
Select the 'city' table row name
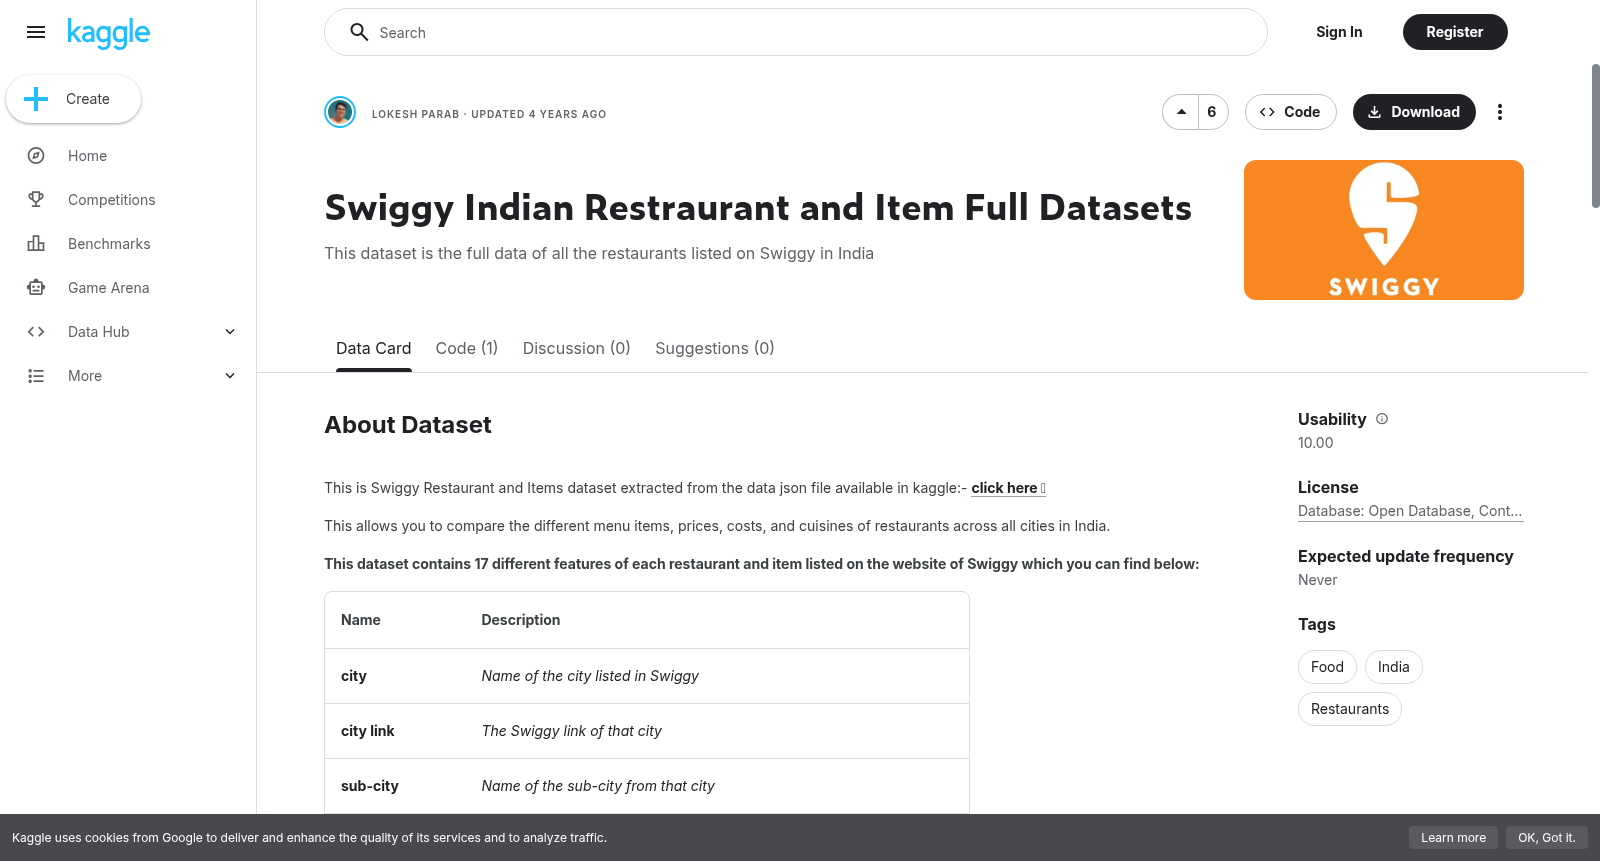tap(354, 676)
